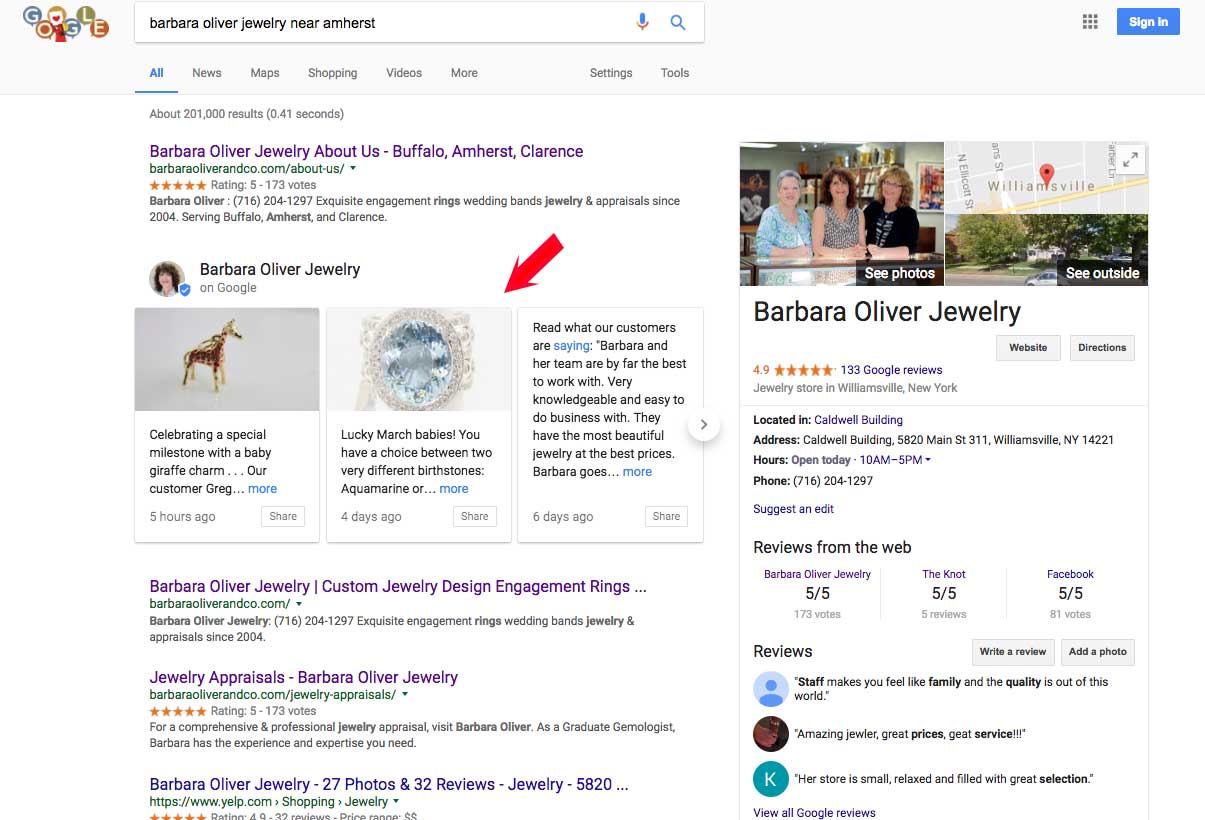Click Write a review button
Viewport: 1205px width, 820px height.
point(1012,652)
